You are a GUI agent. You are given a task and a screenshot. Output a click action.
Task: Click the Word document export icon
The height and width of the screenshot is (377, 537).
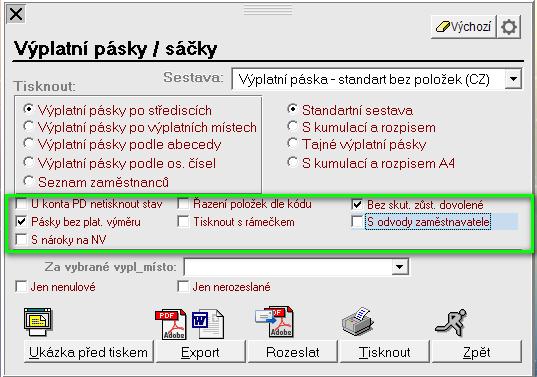click(x=208, y=324)
